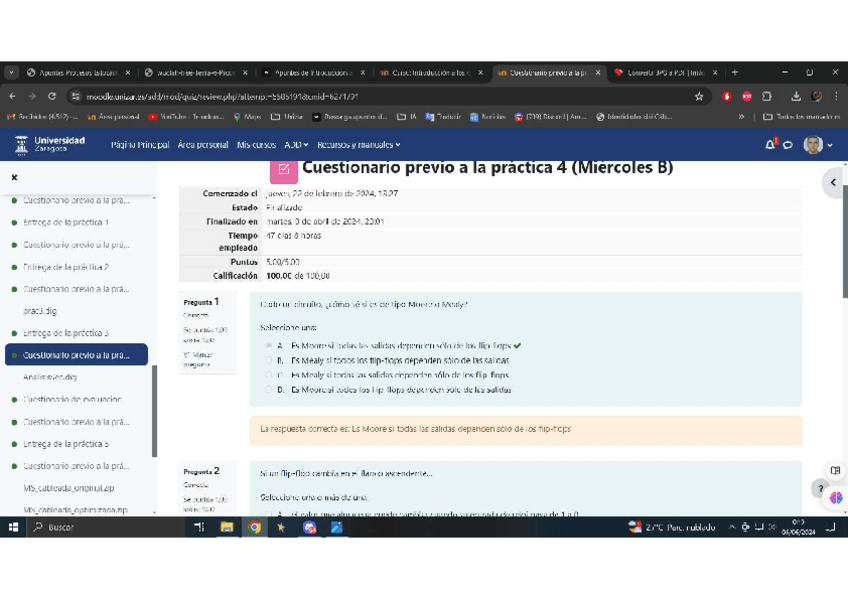The width and height of the screenshot is (848, 599).
Task: Flag Pregunta 1 with Marcar pregunta
Action: [198, 360]
